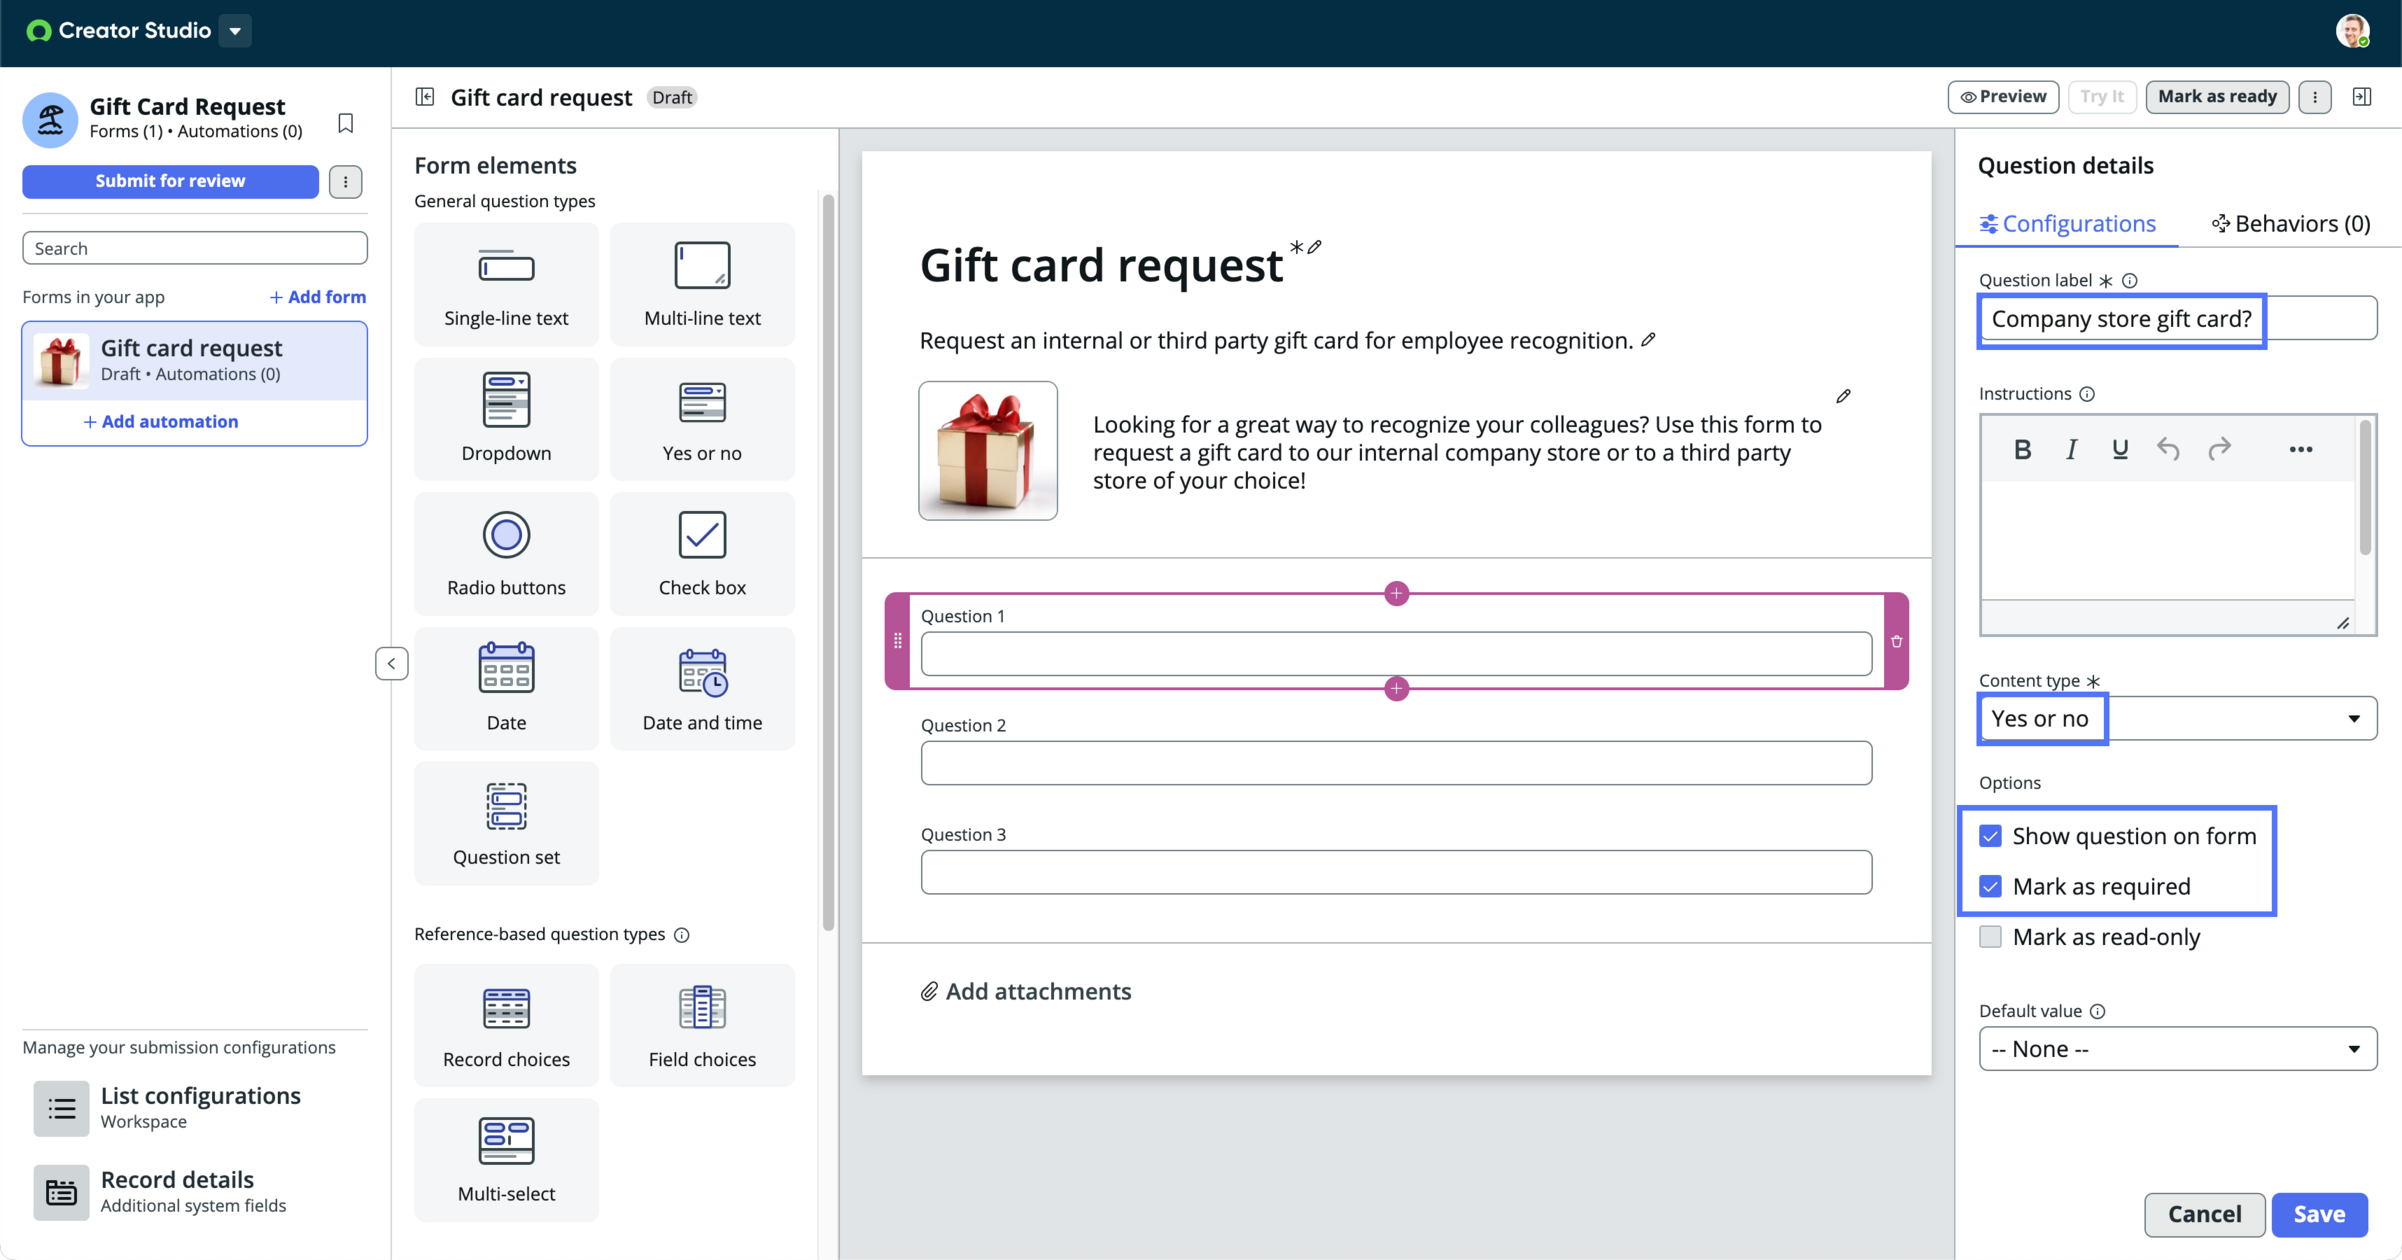Open the Creator Studio dropdown arrow
Image resolution: width=2402 pixels, height=1260 pixels.
tap(235, 31)
